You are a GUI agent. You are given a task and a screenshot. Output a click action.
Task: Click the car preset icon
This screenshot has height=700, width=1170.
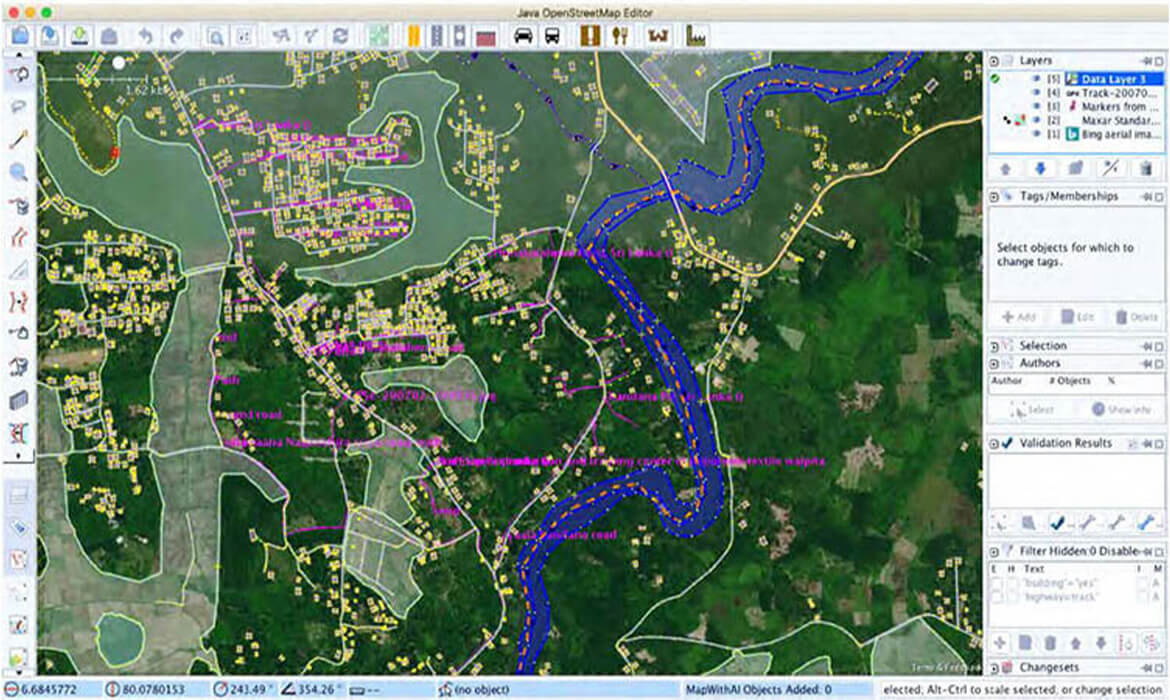(522, 36)
